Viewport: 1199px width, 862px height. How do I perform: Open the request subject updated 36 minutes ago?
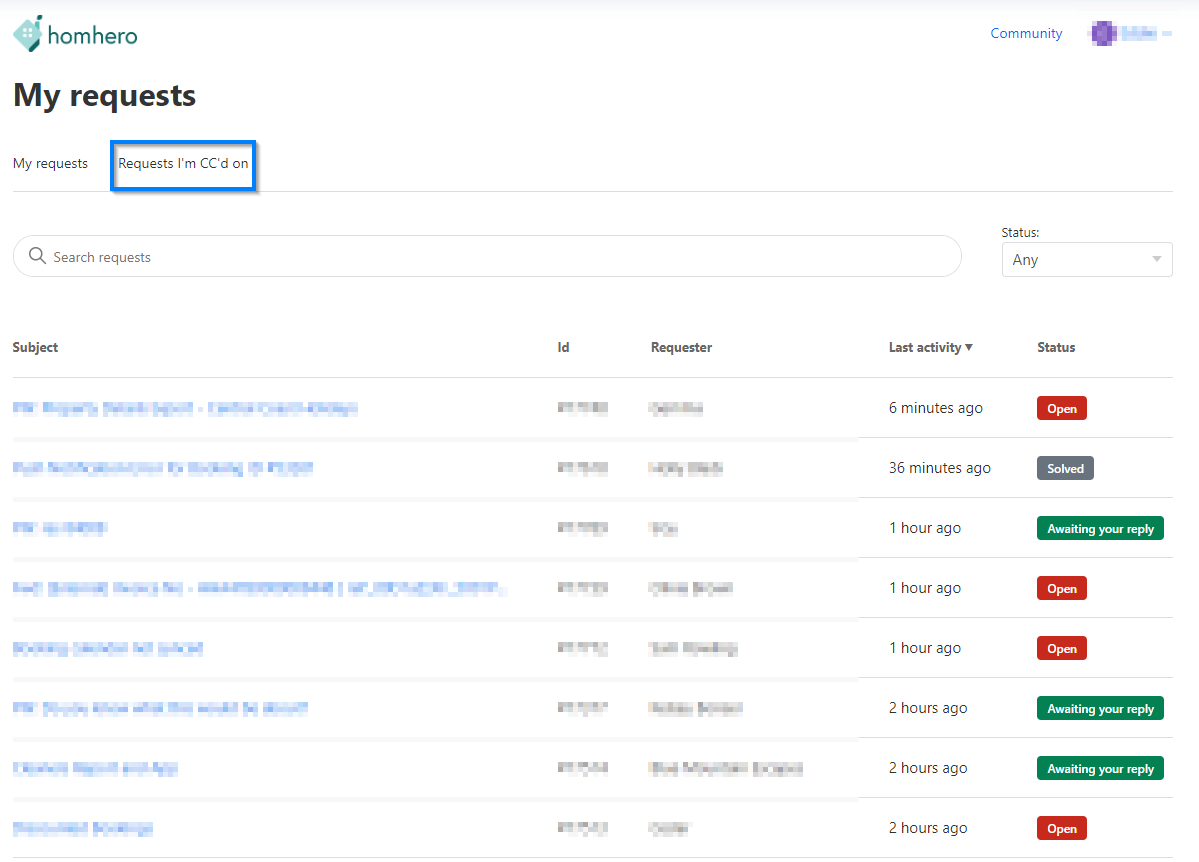click(x=163, y=468)
